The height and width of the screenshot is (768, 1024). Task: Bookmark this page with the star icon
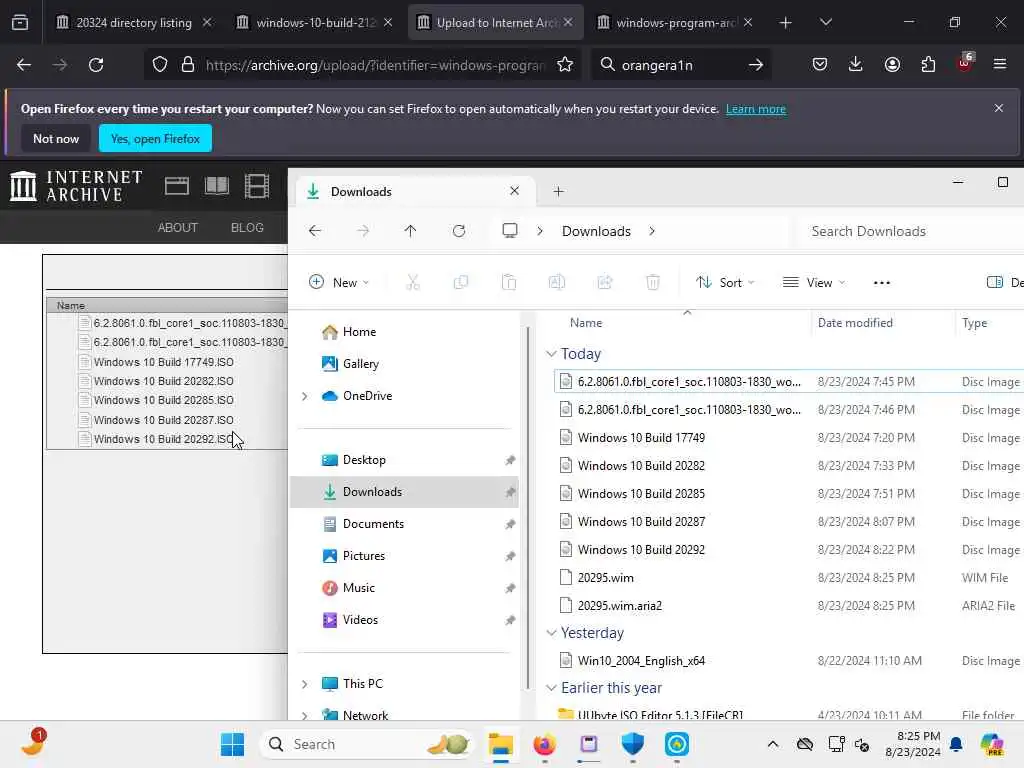pyautogui.click(x=565, y=65)
